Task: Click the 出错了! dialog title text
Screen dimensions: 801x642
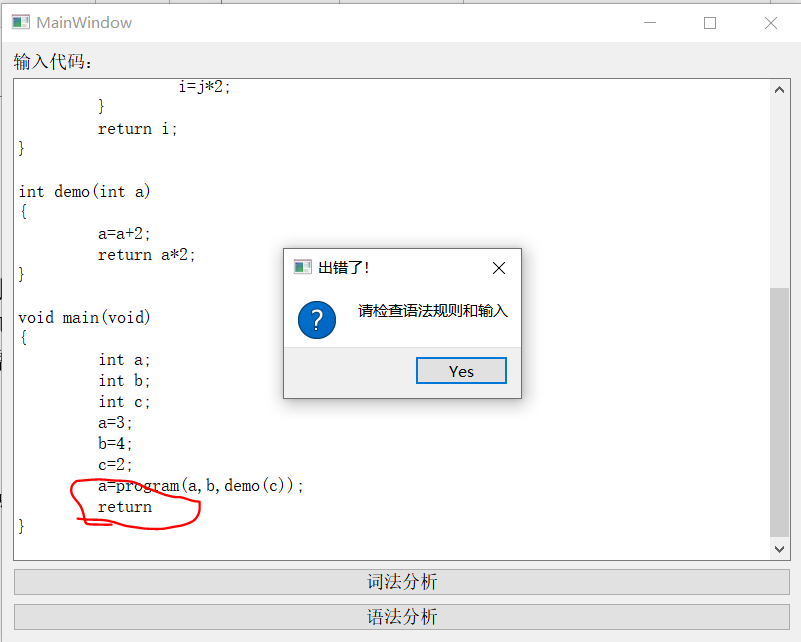Action: point(343,268)
